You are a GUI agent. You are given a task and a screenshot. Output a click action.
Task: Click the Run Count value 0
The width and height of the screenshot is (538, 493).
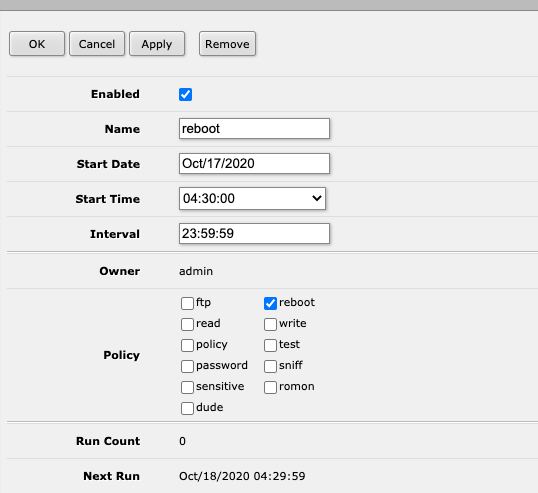[x=182, y=441]
